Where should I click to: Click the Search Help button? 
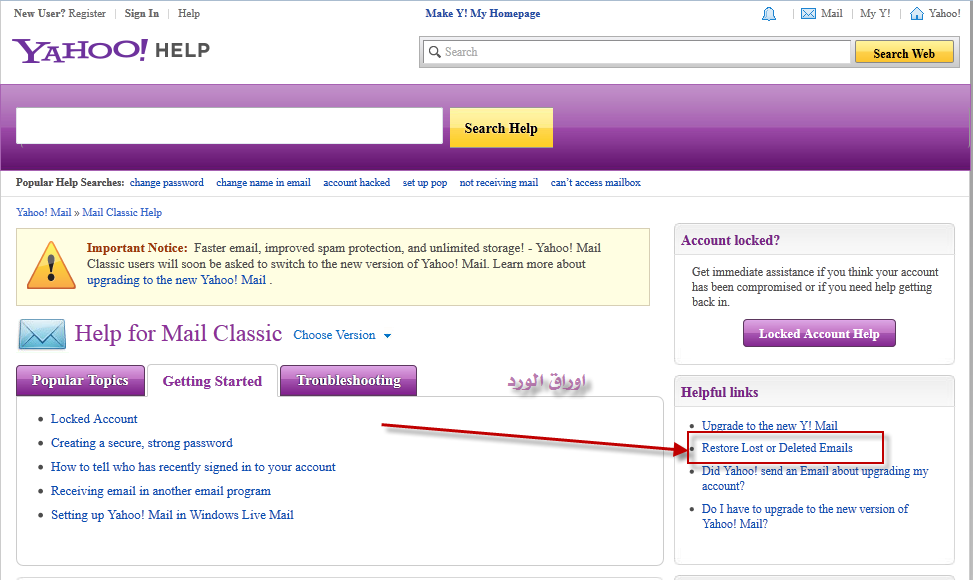pyautogui.click(x=501, y=128)
